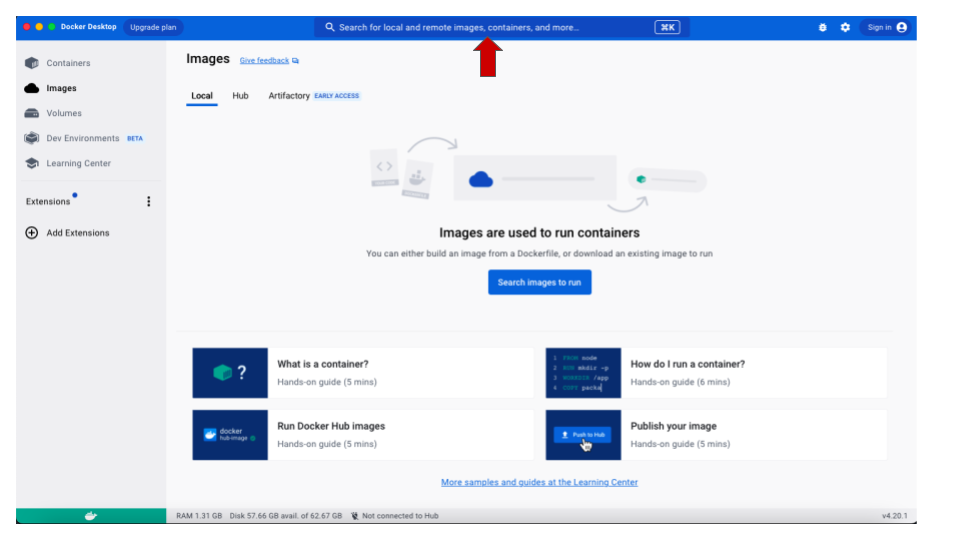This screenshot has height=540, width=960.
Task: Click the Extensions heading
Action: pyautogui.click(x=48, y=201)
